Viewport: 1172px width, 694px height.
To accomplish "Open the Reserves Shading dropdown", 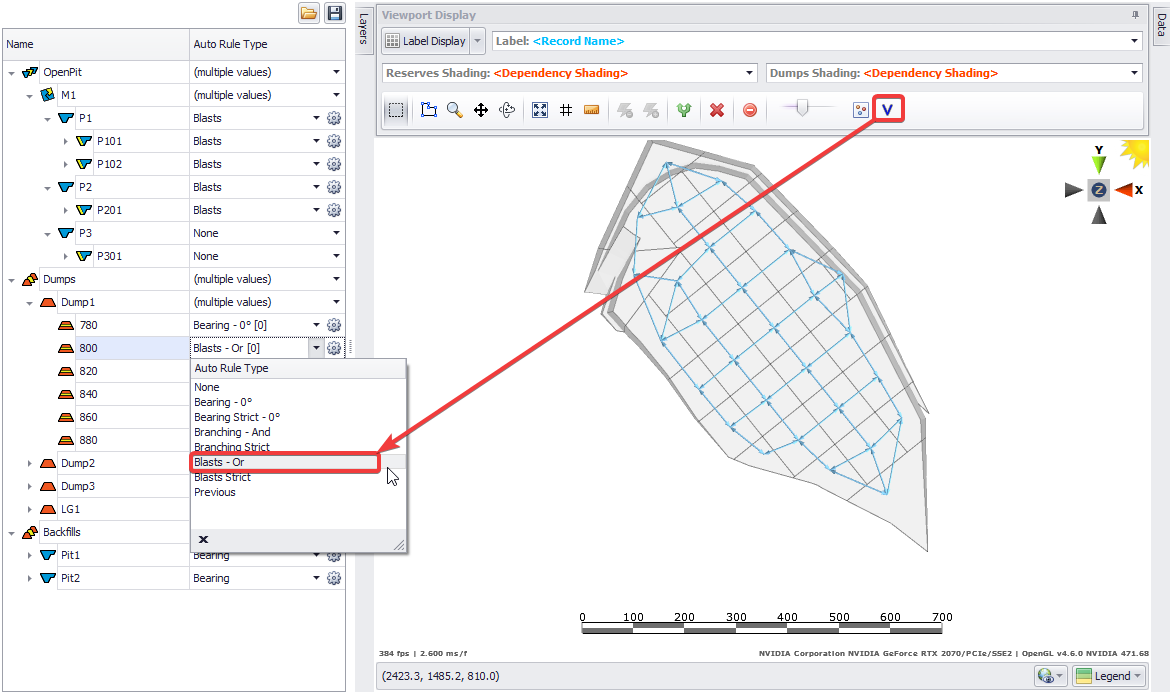I will pyautogui.click(x=750, y=73).
